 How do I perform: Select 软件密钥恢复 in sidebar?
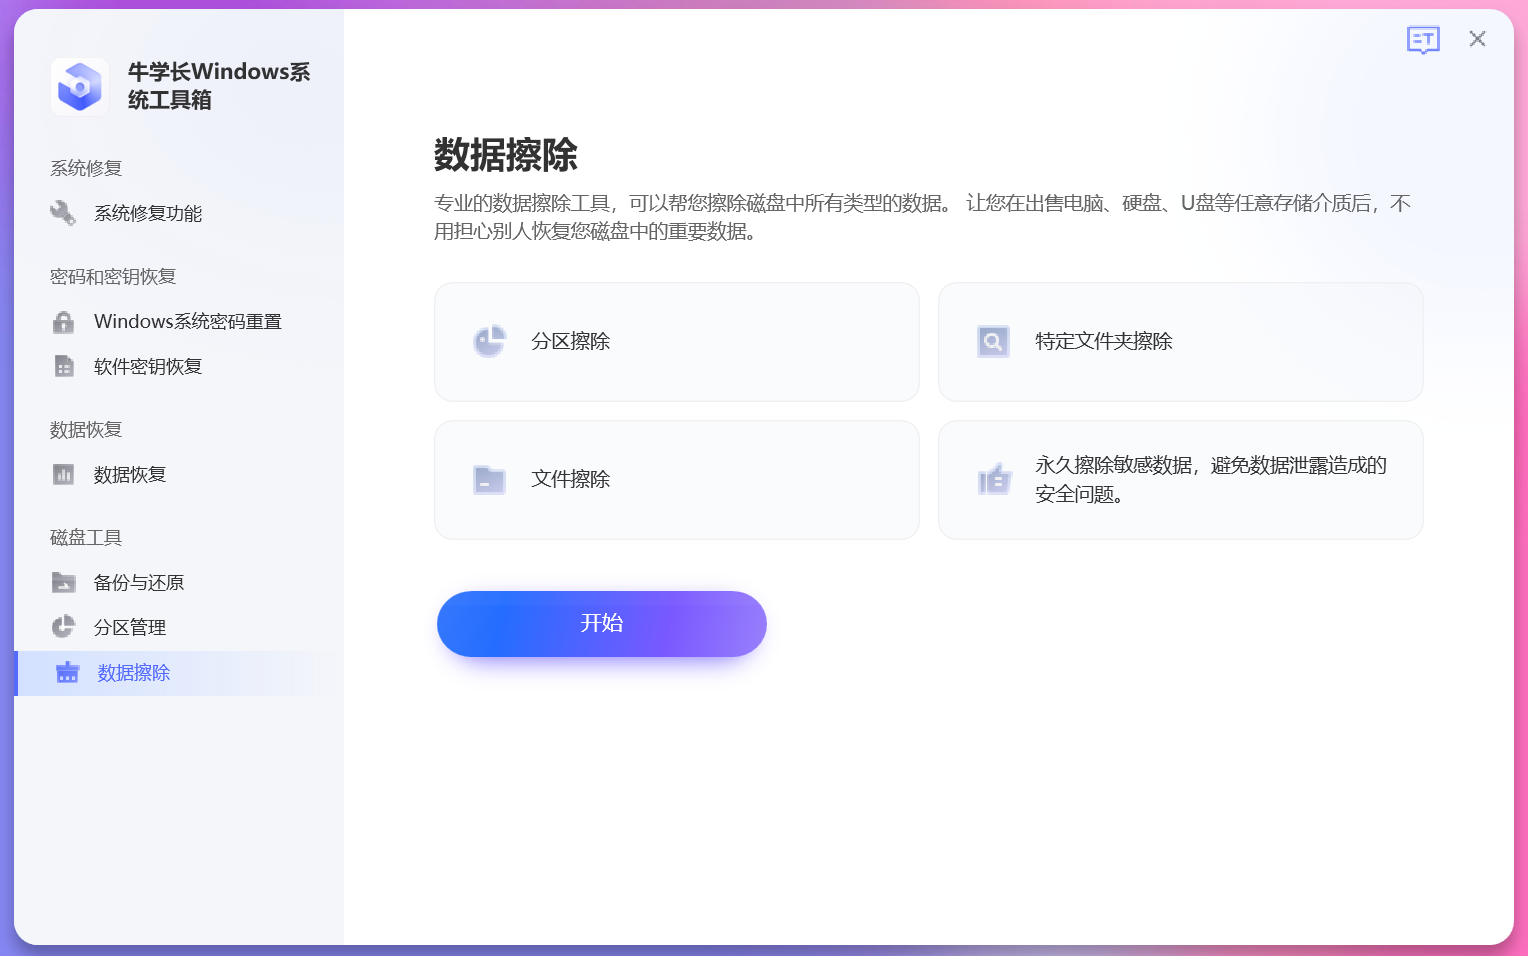(148, 367)
